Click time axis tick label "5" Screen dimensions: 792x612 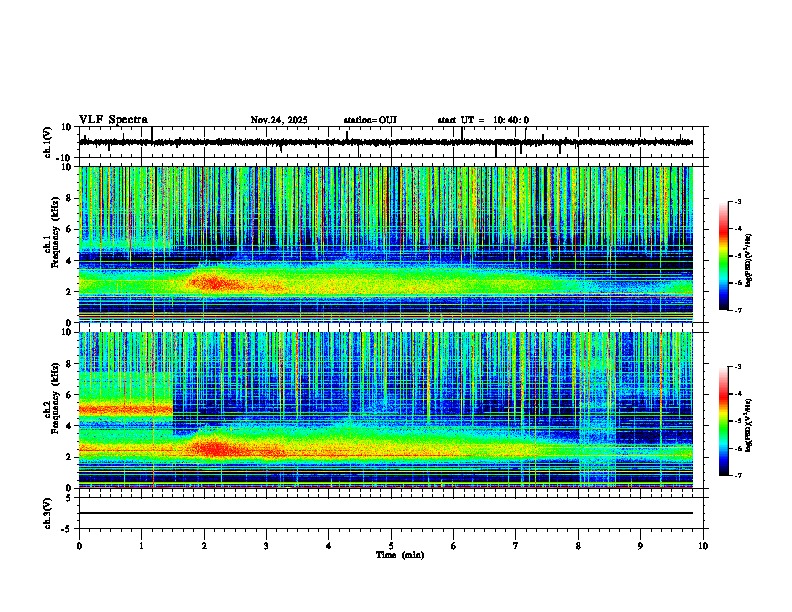click(391, 546)
